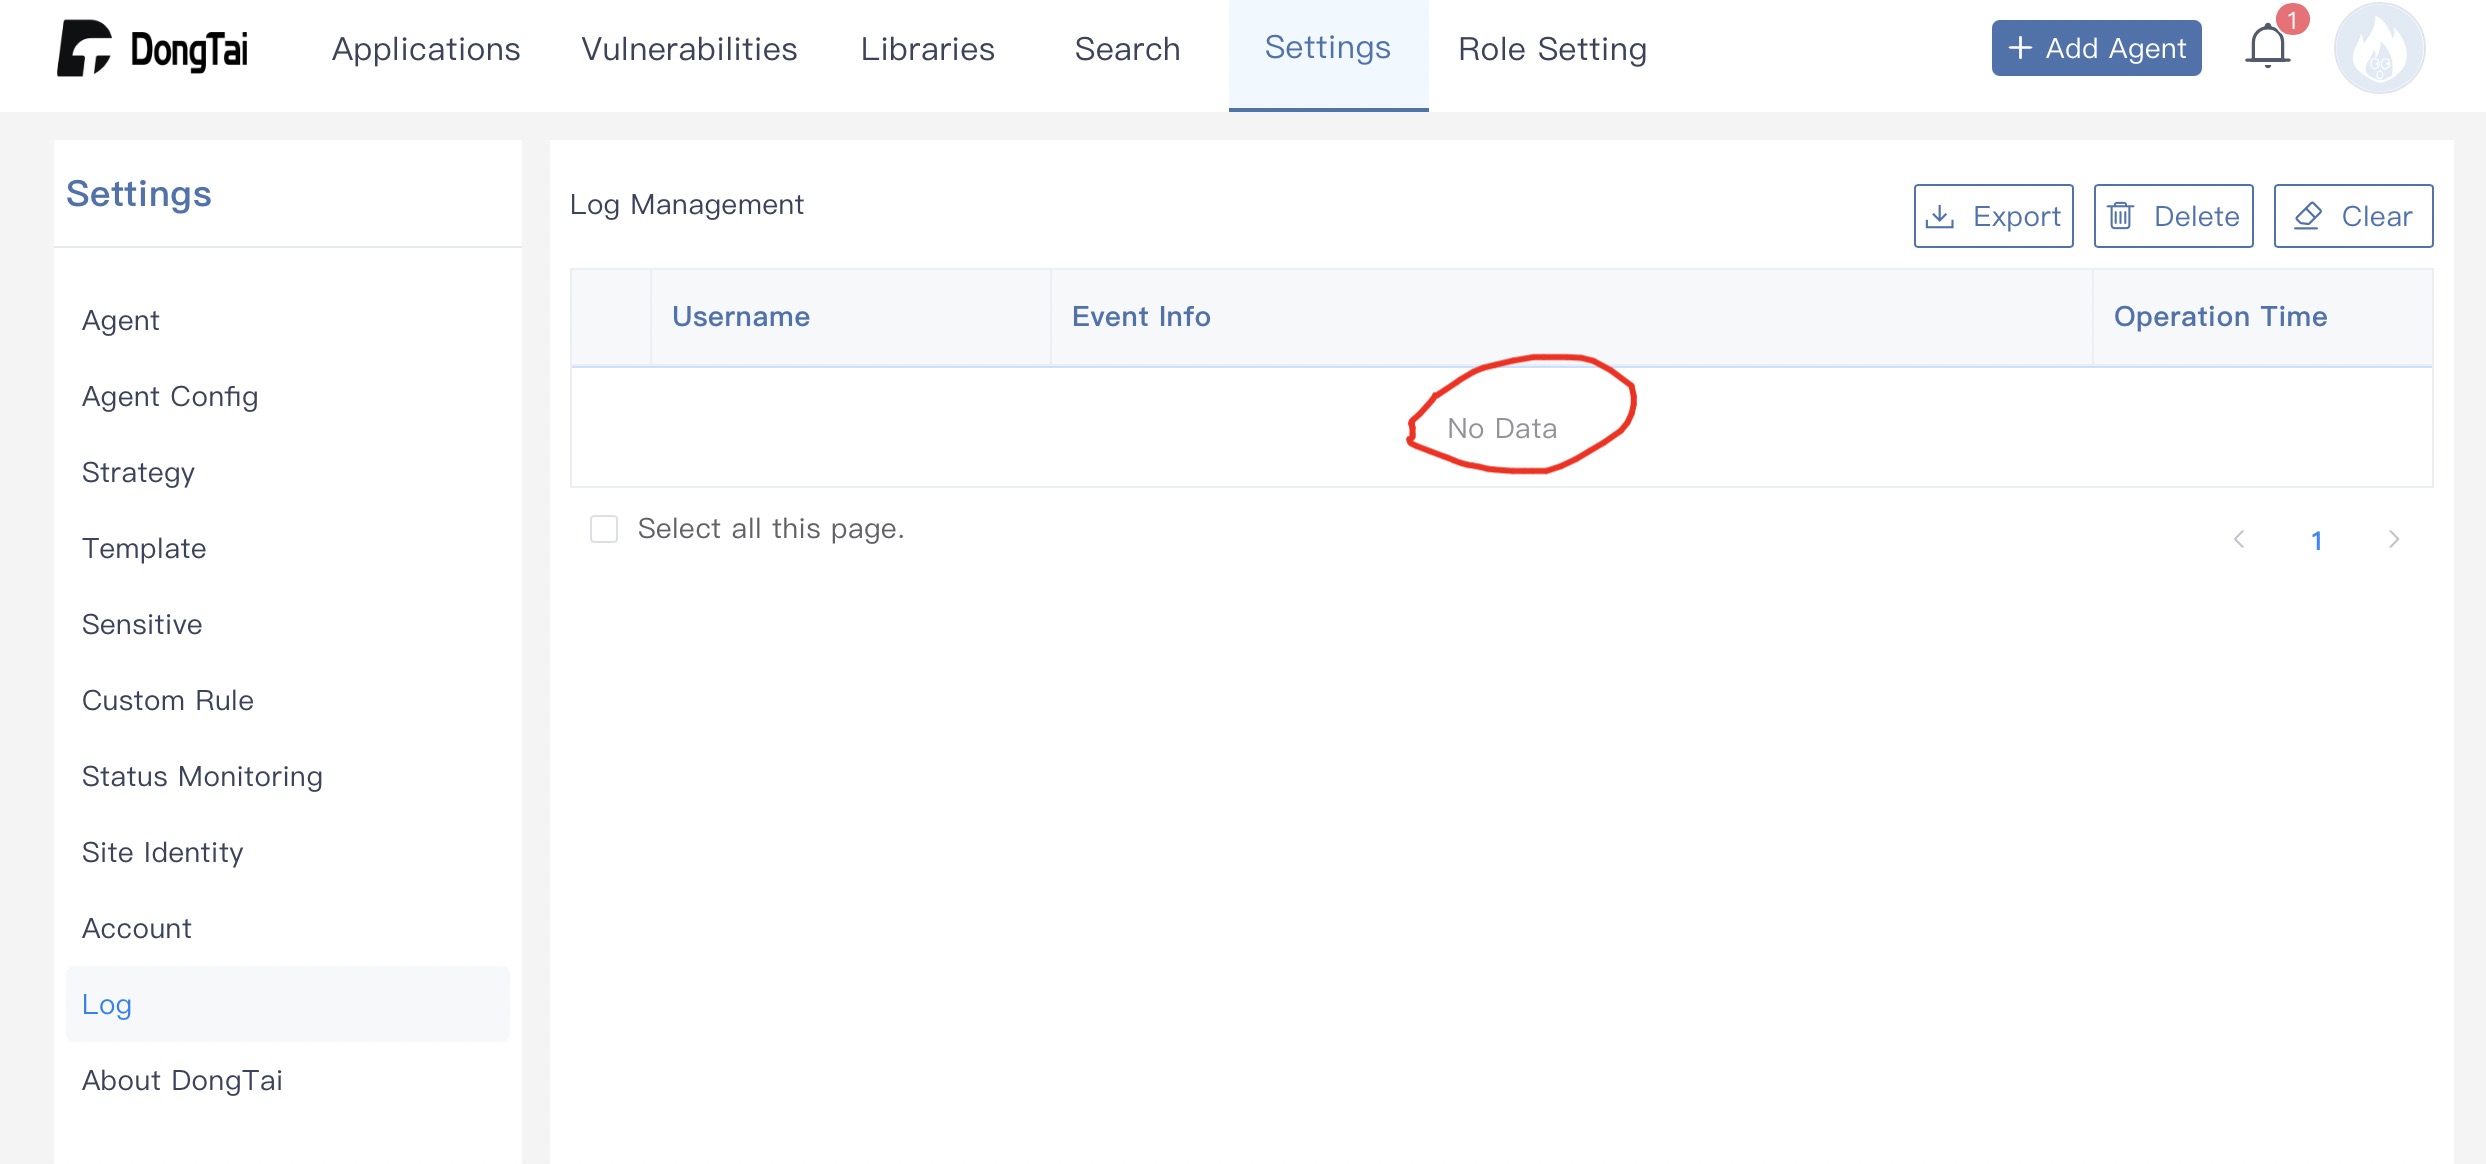Go to next page arrow
Screen dimensions: 2486x1164
pyautogui.click(x=2393, y=540)
